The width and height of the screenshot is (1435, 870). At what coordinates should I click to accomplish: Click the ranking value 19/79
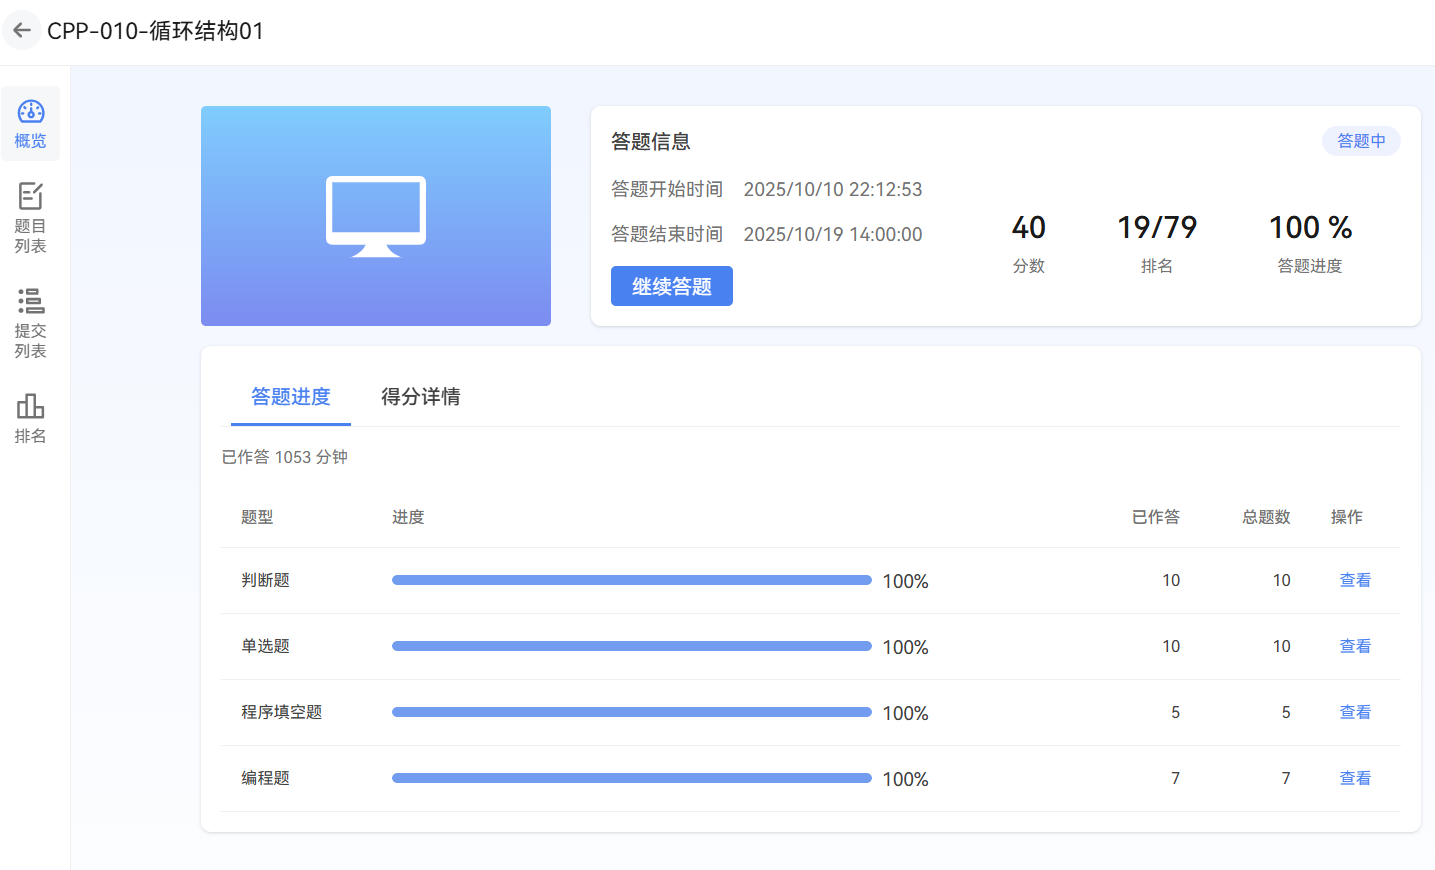pos(1157,228)
